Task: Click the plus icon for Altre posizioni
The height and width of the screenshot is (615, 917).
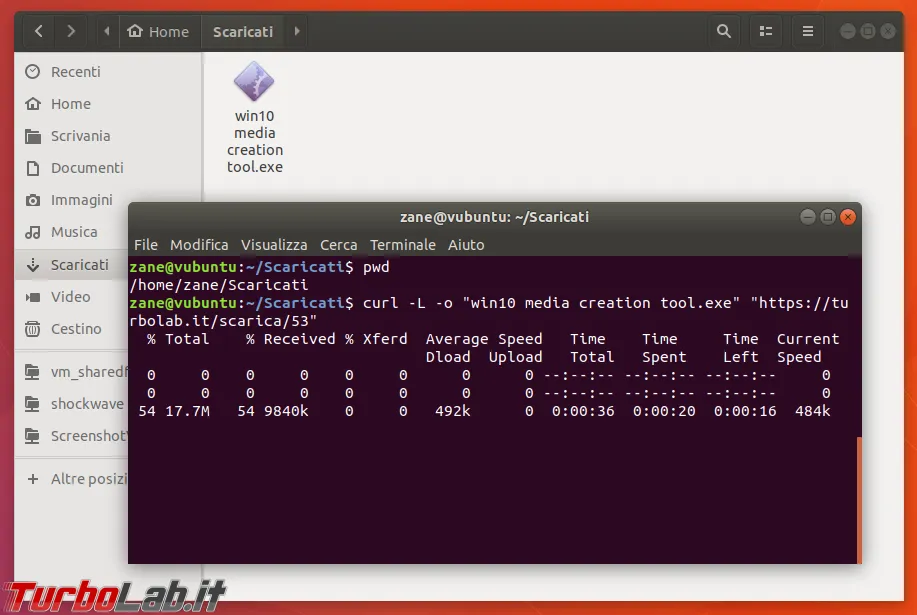Action: (33, 479)
